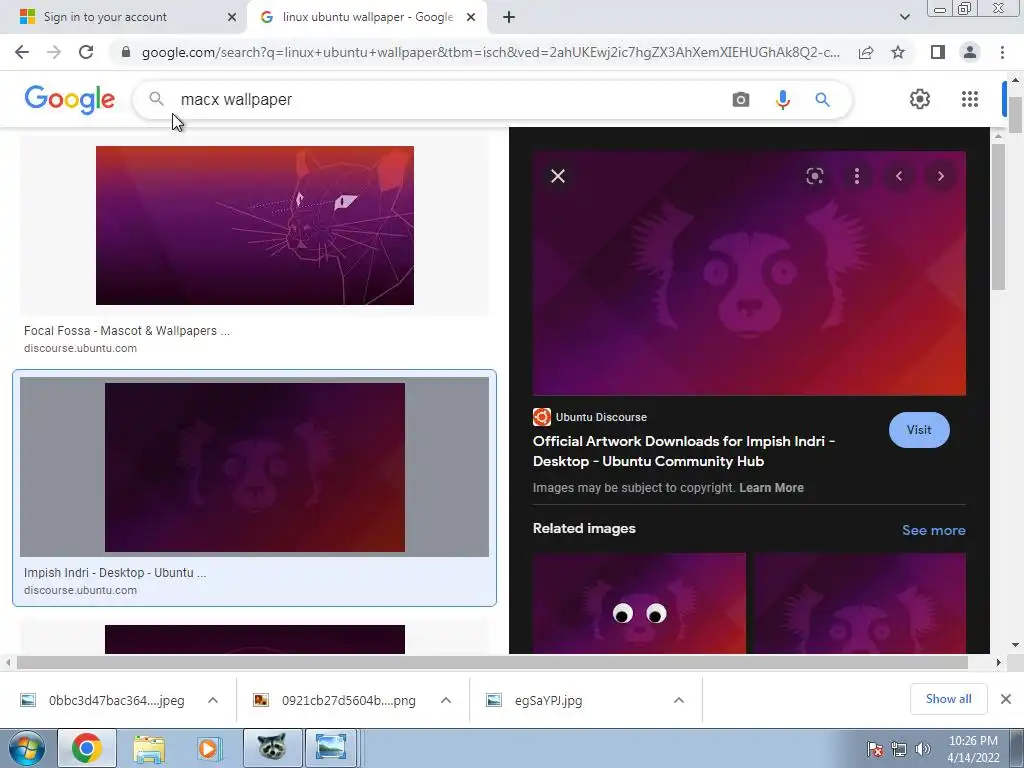
Task: Click the URL in the address bar
Action: pos(490,52)
